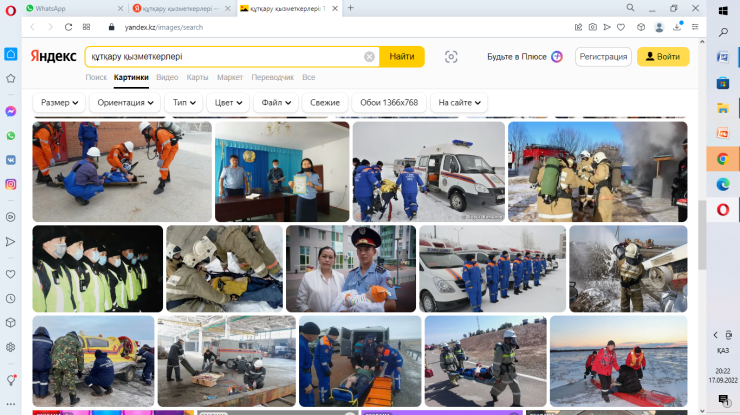Screen dimensions: 740x415
Task: Take a snapshot with the camera icon
Action: (593, 27)
